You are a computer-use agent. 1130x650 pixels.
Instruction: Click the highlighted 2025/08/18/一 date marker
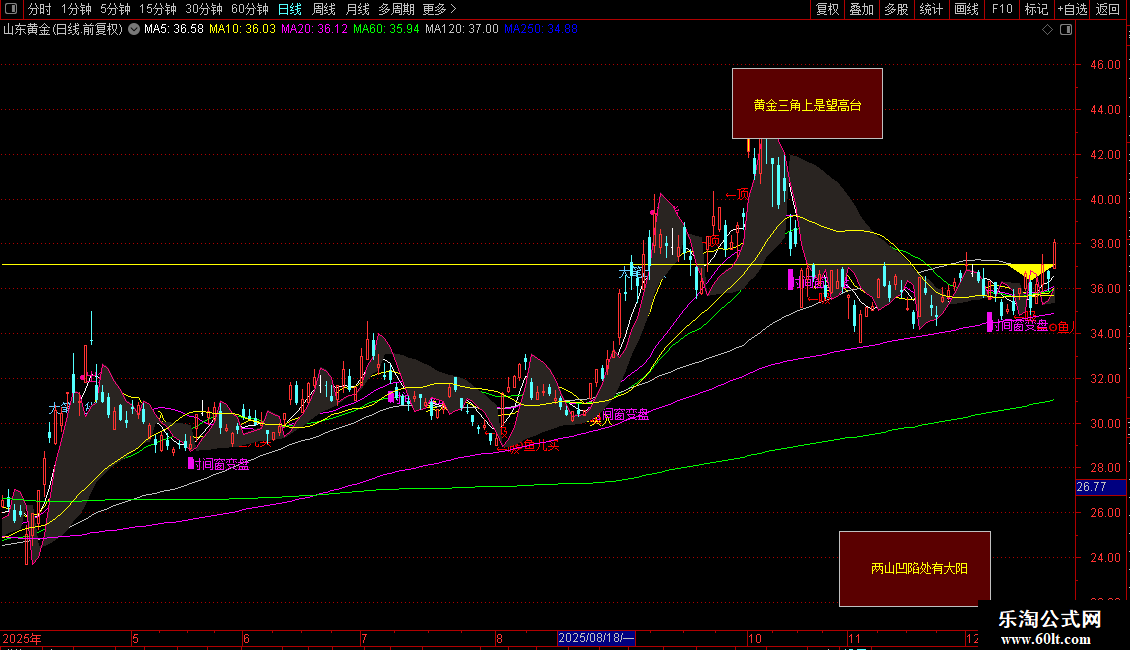[x=597, y=638]
